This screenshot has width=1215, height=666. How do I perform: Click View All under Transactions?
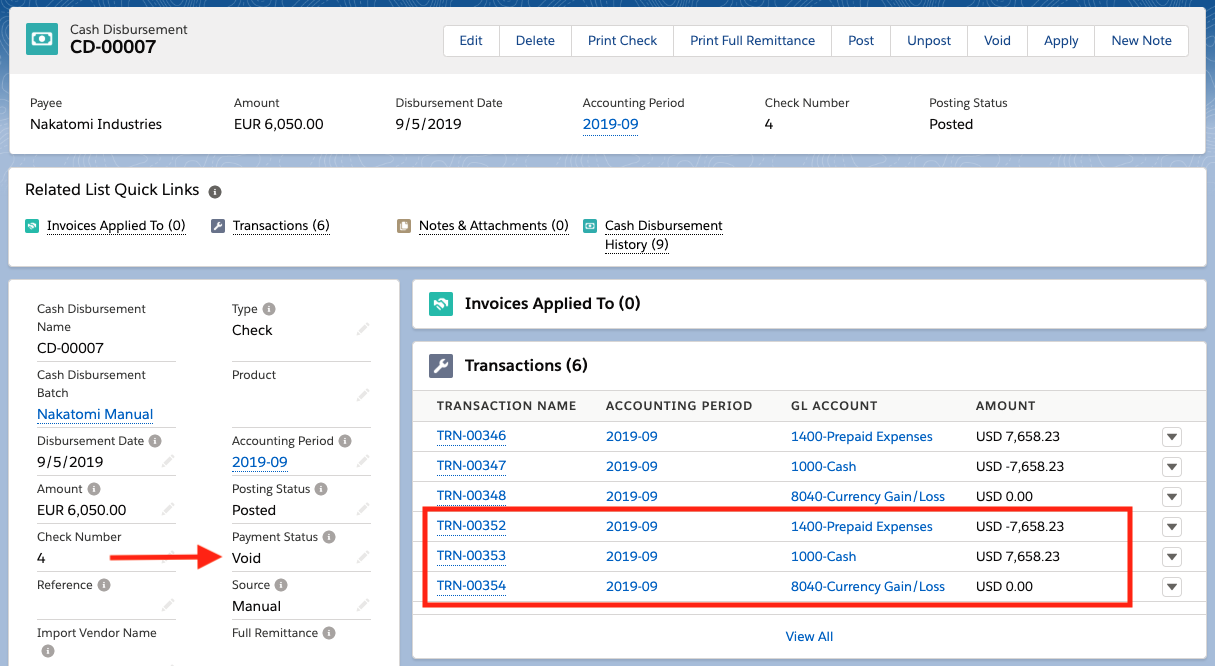click(x=809, y=637)
